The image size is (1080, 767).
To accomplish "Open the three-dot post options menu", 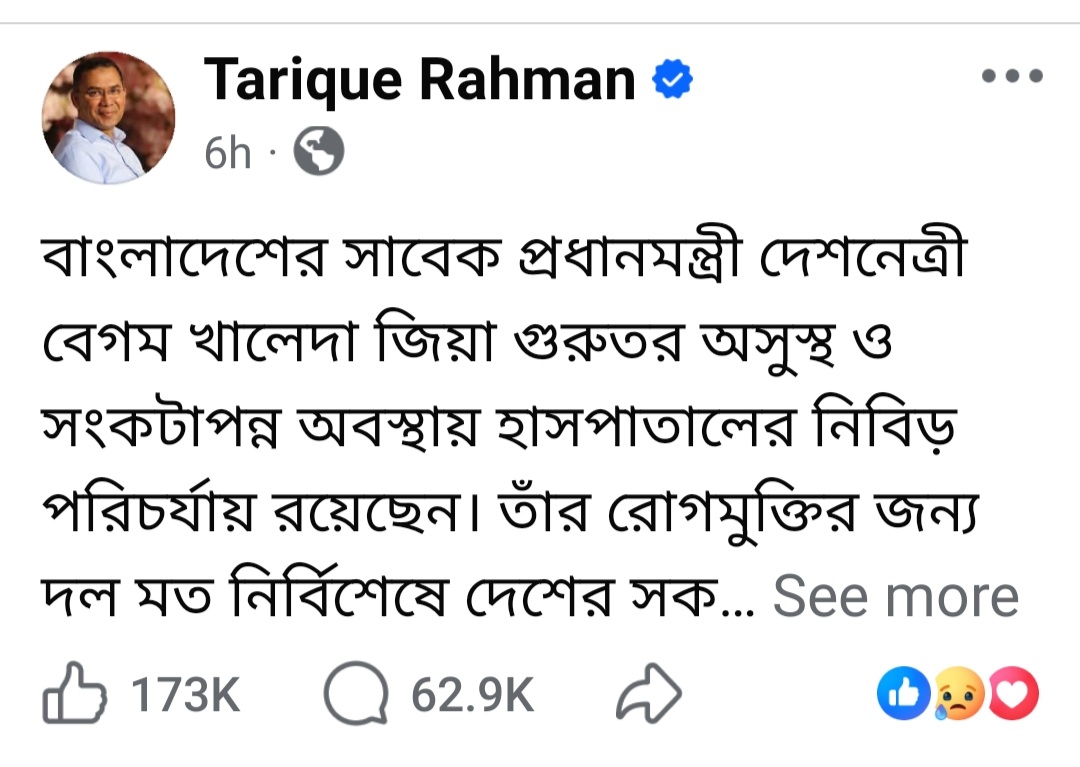I will [1012, 76].
